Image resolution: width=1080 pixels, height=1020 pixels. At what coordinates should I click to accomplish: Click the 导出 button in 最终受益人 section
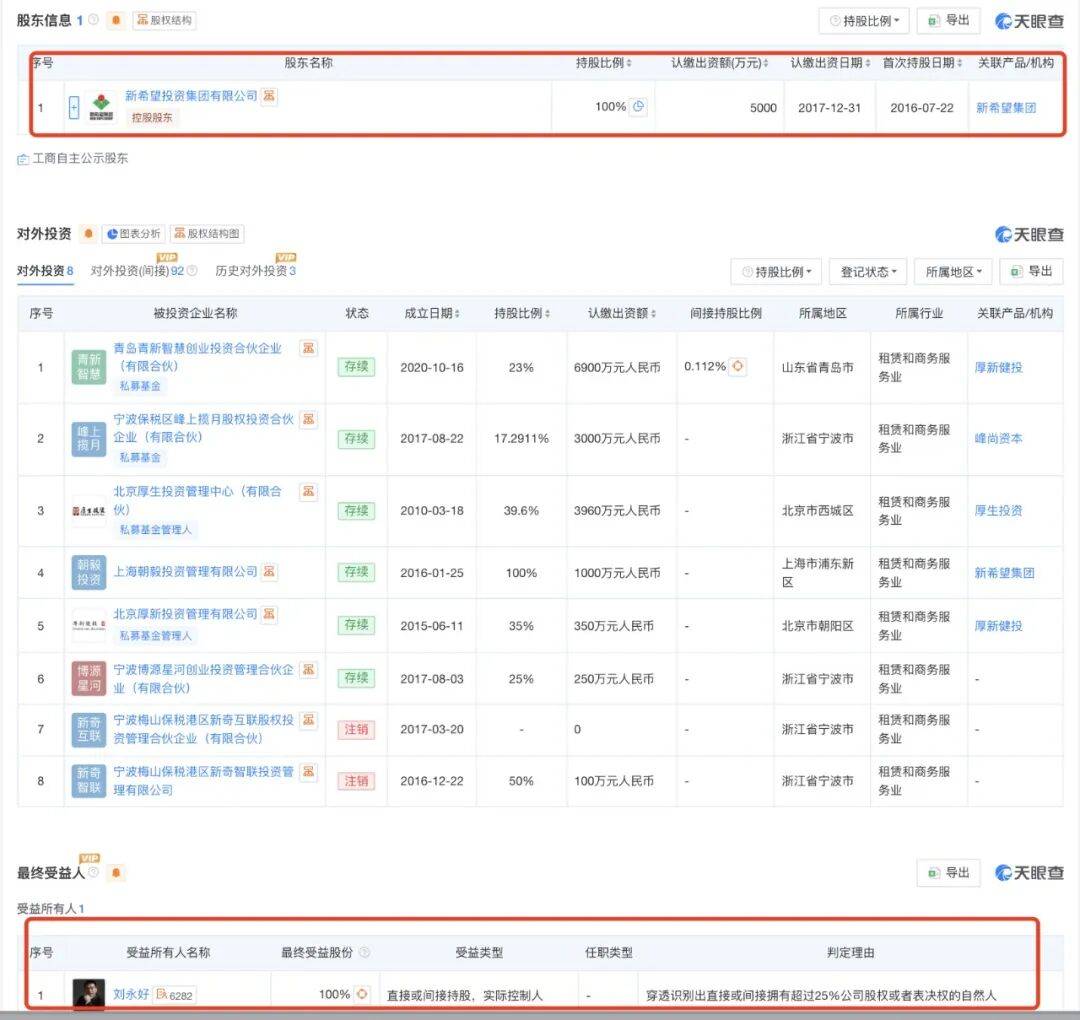(x=948, y=873)
